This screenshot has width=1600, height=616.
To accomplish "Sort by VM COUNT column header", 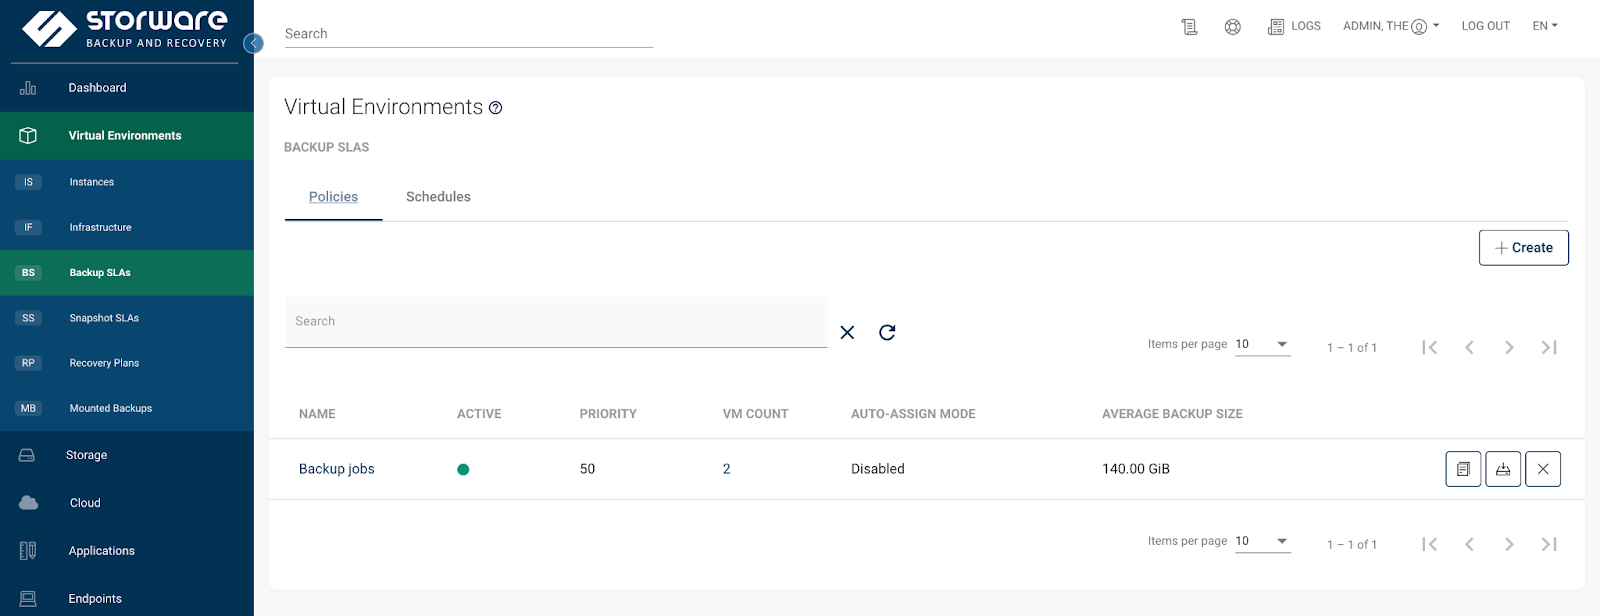I will tap(755, 414).
